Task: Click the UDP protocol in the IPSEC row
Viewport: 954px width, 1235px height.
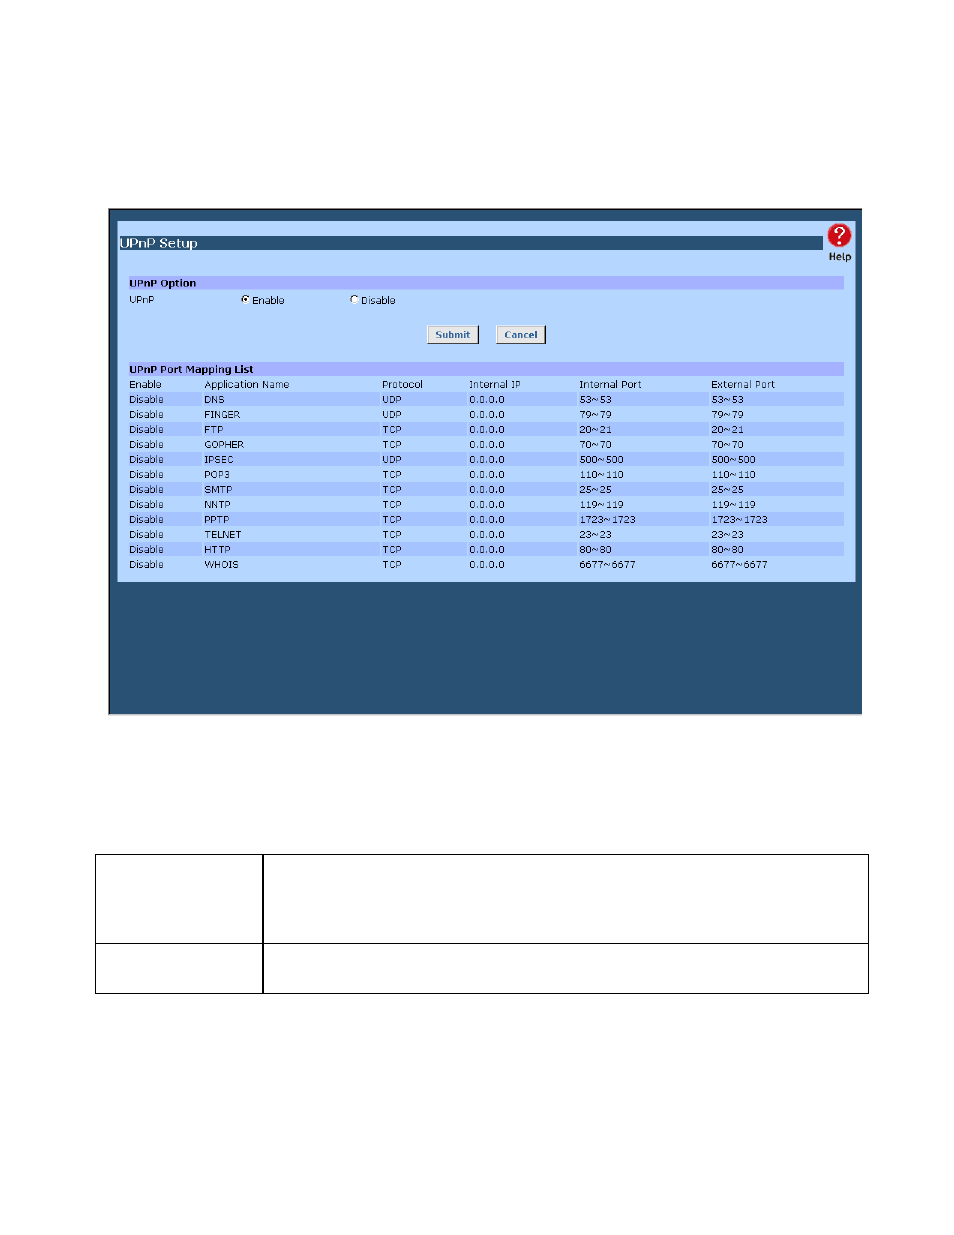Action: click(392, 460)
